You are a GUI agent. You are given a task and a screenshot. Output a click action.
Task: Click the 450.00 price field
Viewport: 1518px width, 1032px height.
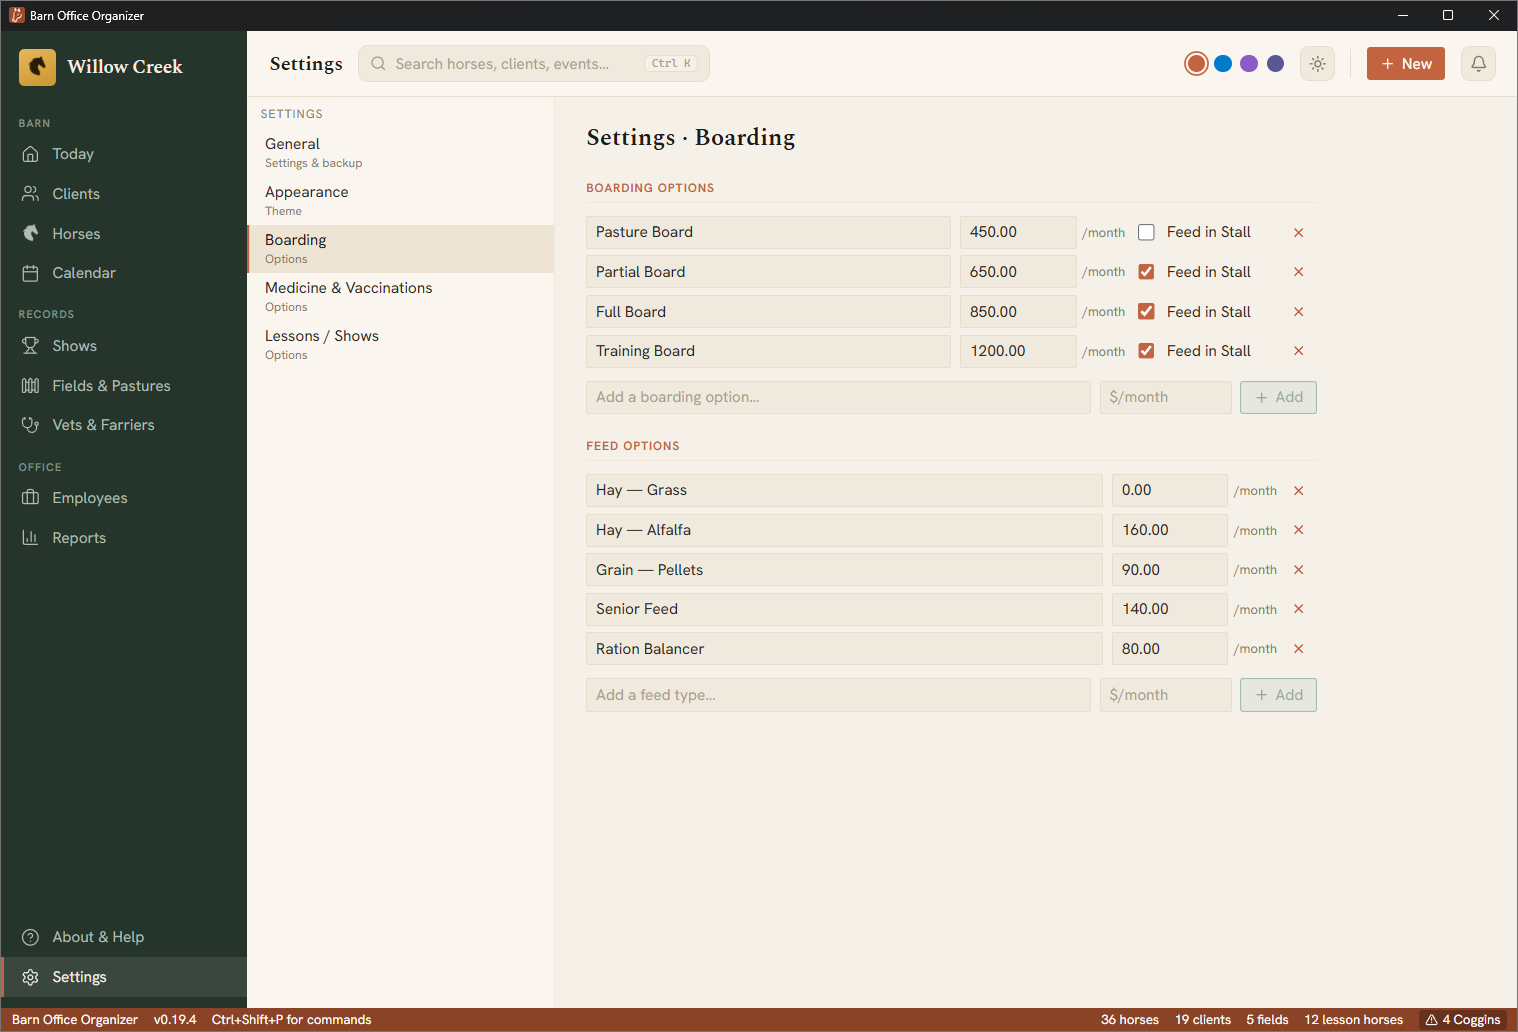(1018, 232)
